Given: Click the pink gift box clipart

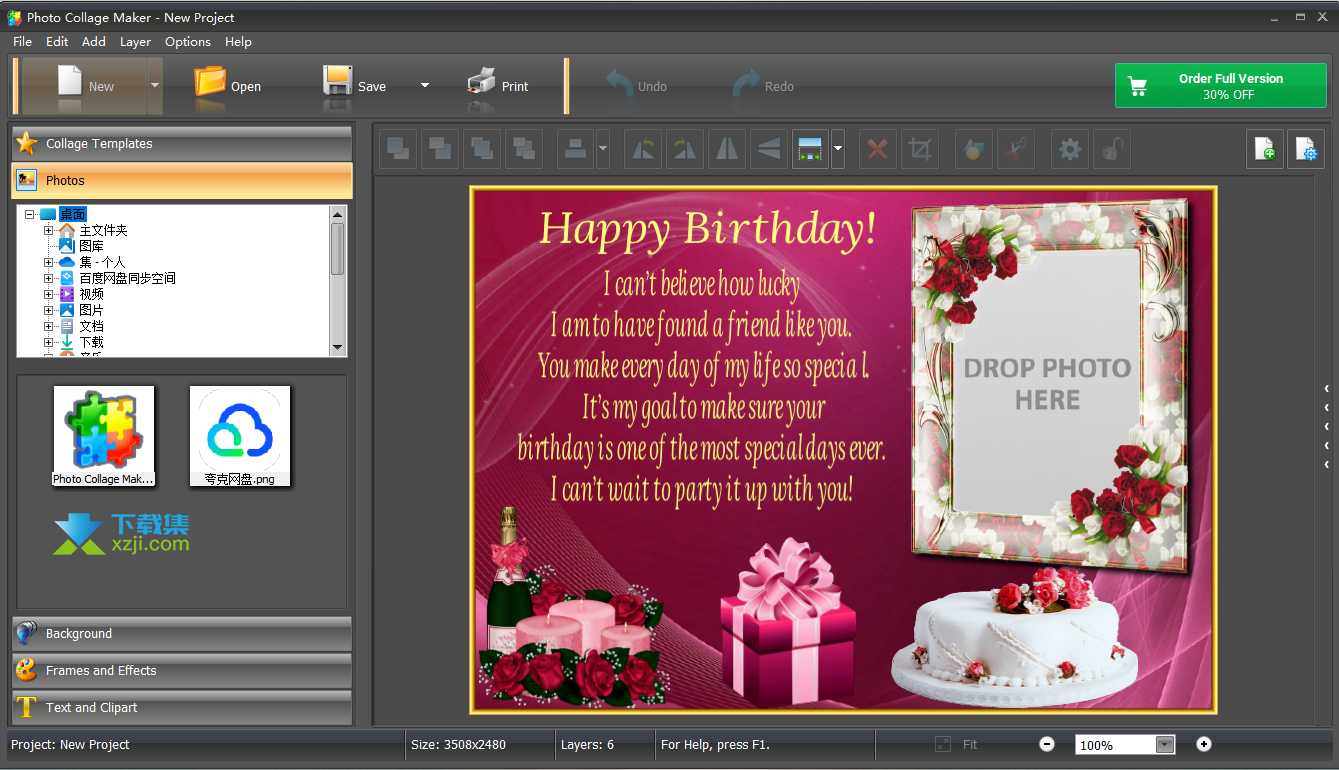Looking at the screenshot, I should pyautogui.click(x=788, y=620).
